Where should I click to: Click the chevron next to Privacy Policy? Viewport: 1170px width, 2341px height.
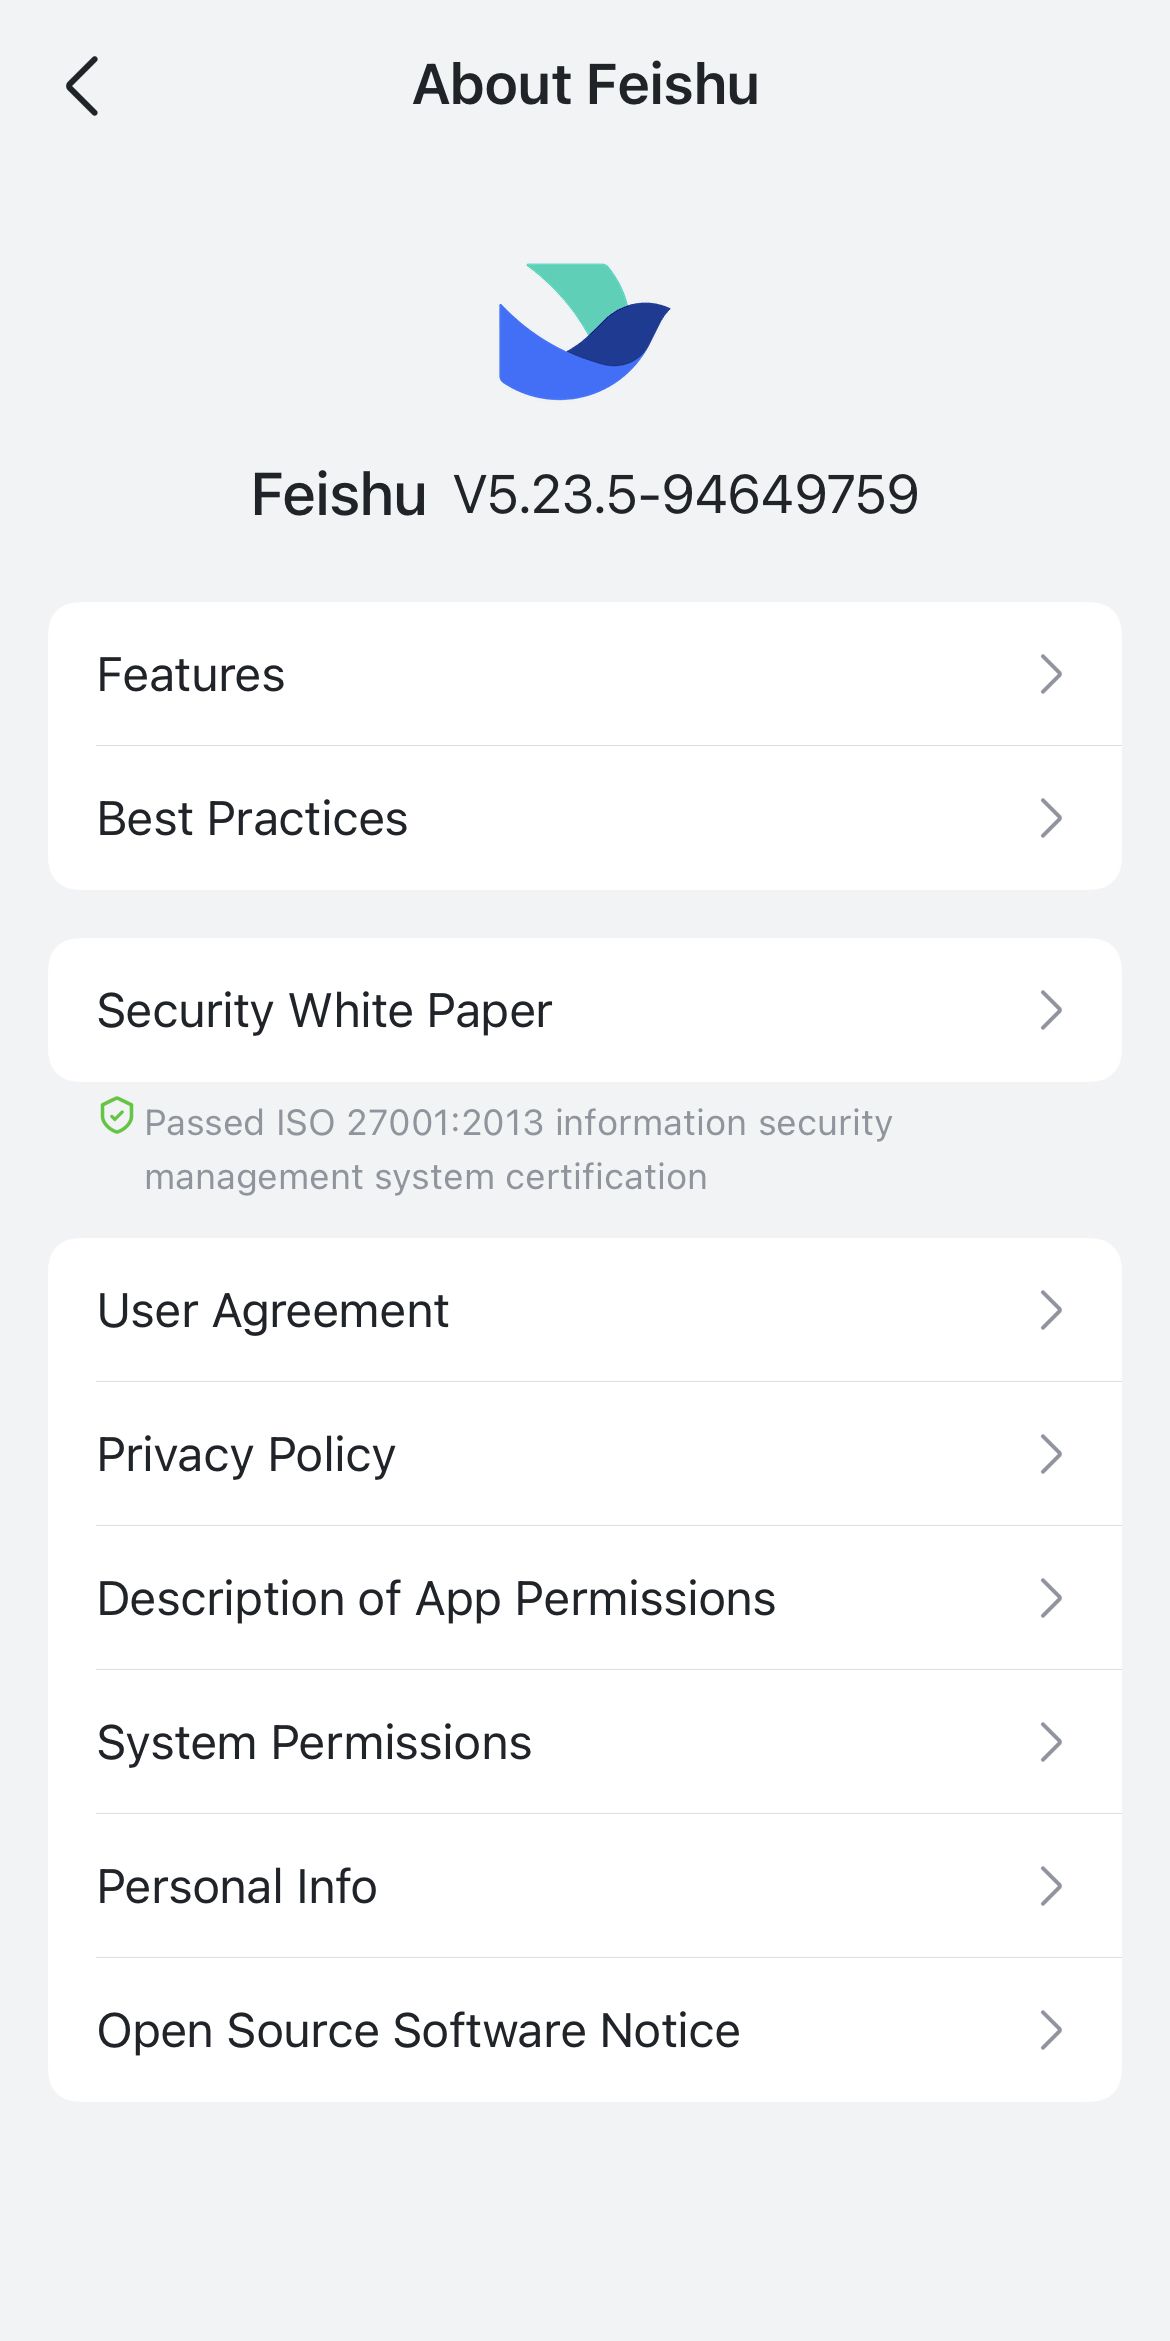click(x=1050, y=1455)
